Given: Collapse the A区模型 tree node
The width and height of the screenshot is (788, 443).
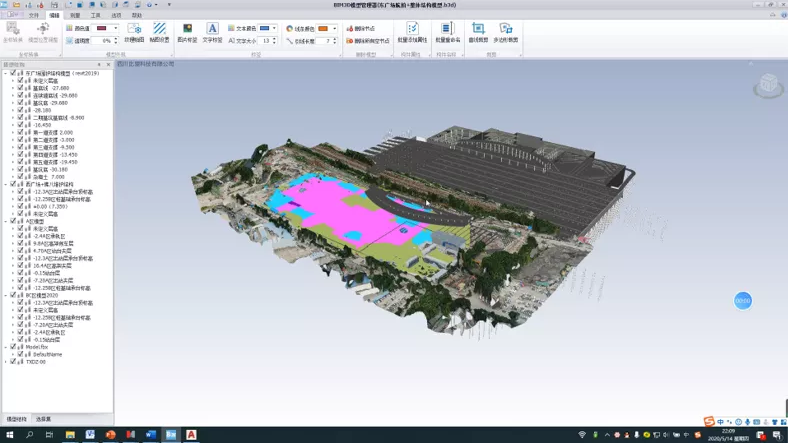Looking at the screenshot, I should click(x=6, y=221).
